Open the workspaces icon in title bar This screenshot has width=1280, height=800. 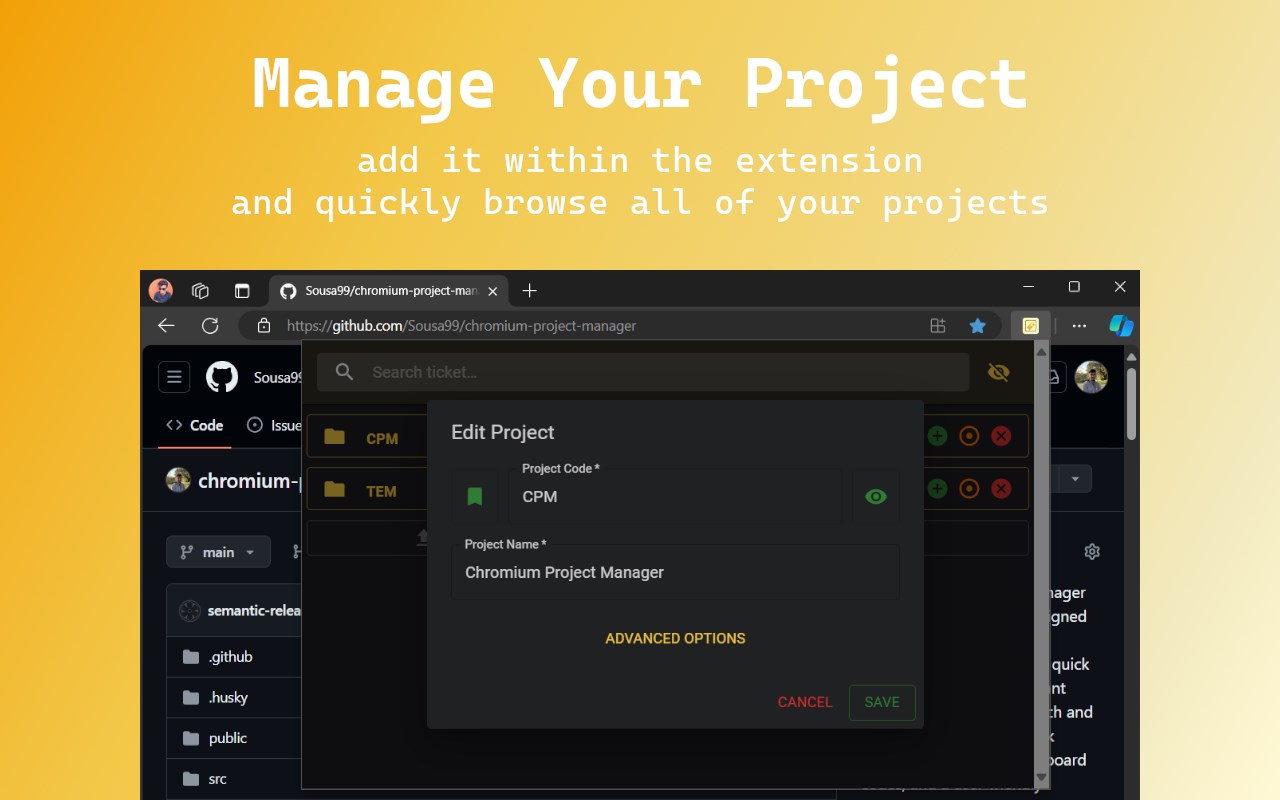200,291
